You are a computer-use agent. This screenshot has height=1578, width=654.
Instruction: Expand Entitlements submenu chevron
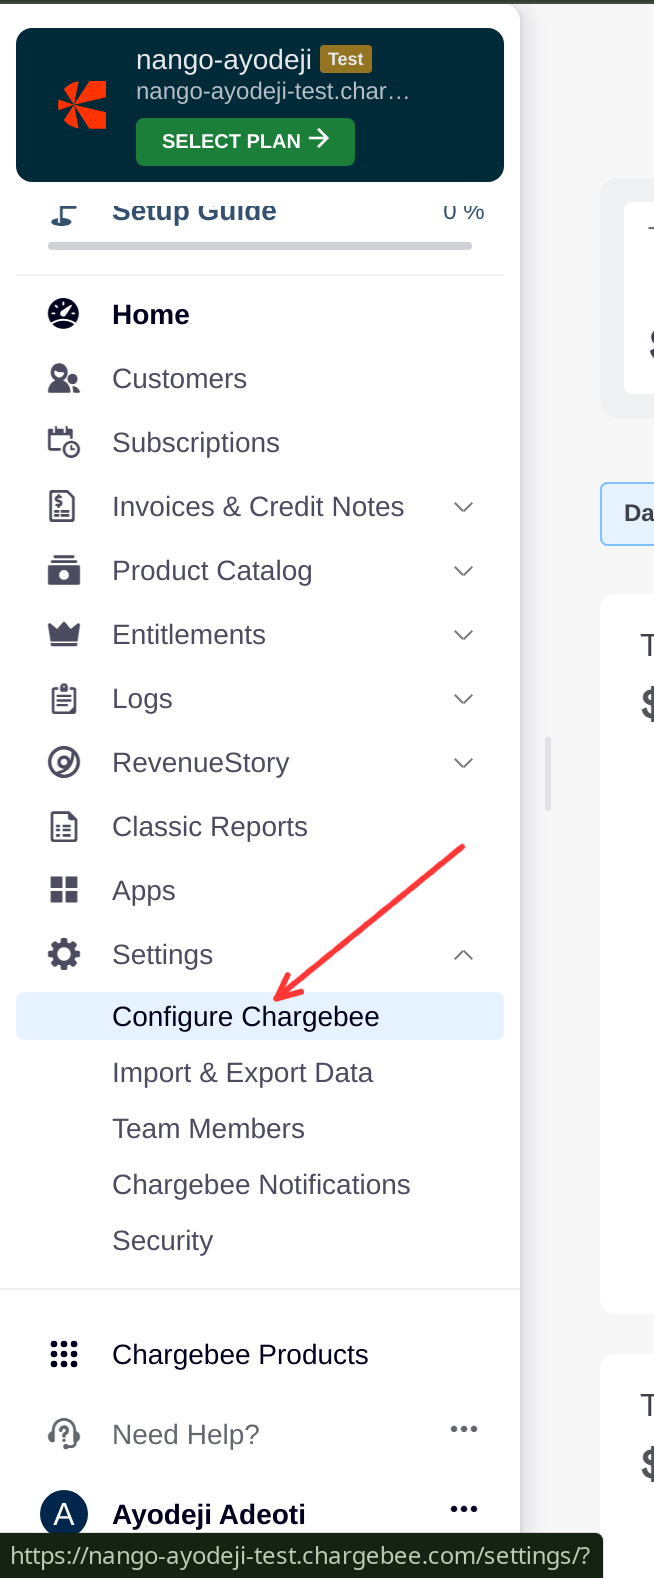coord(463,635)
